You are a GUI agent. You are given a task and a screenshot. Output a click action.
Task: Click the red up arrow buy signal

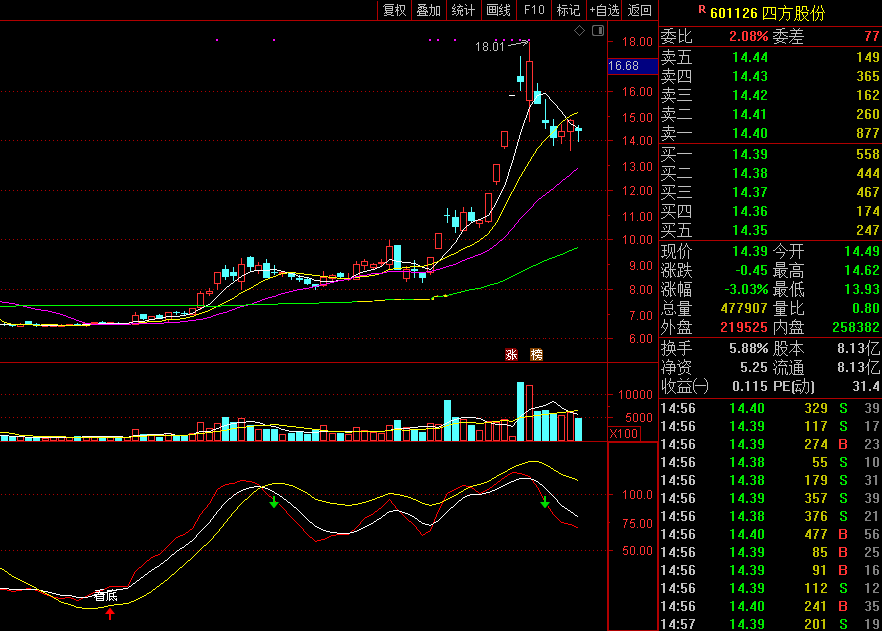point(110,614)
